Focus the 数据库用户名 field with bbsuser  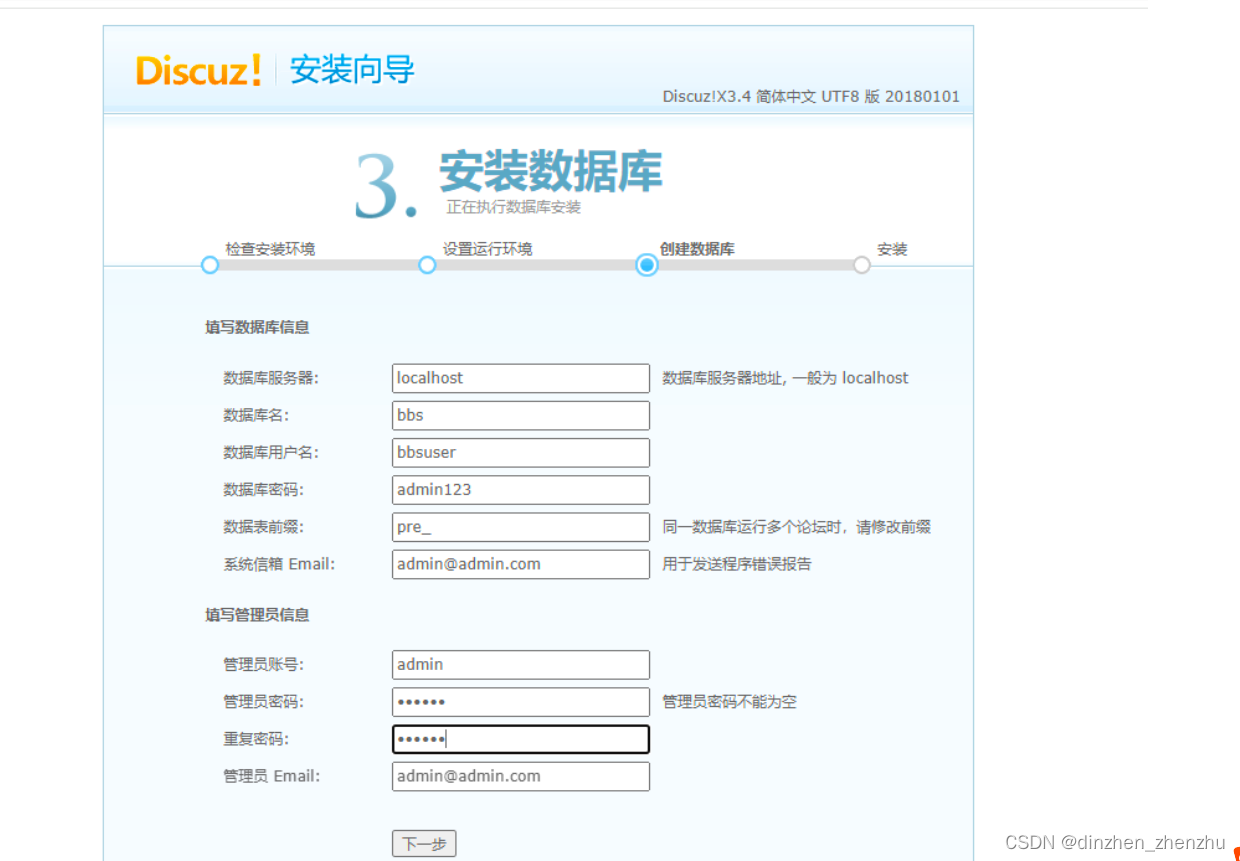tap(521, 452)
